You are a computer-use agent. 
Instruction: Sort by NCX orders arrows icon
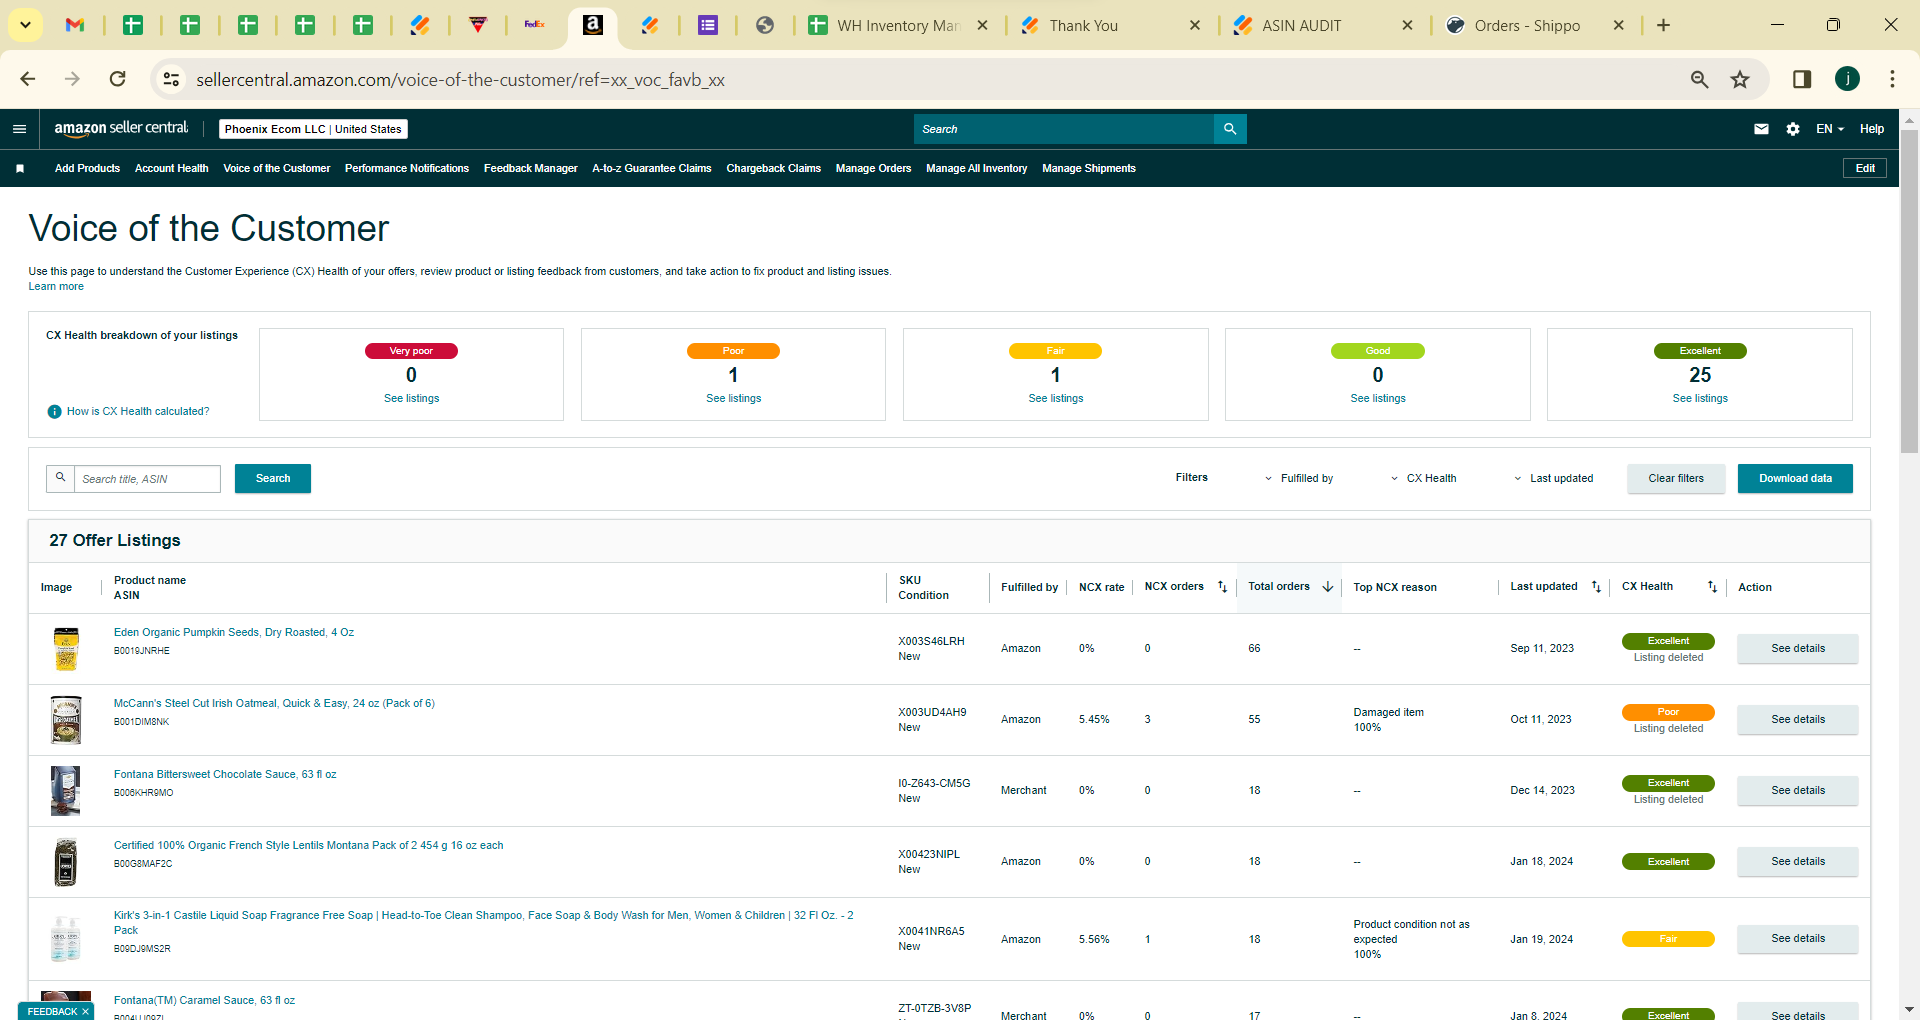pos(1222,587)
